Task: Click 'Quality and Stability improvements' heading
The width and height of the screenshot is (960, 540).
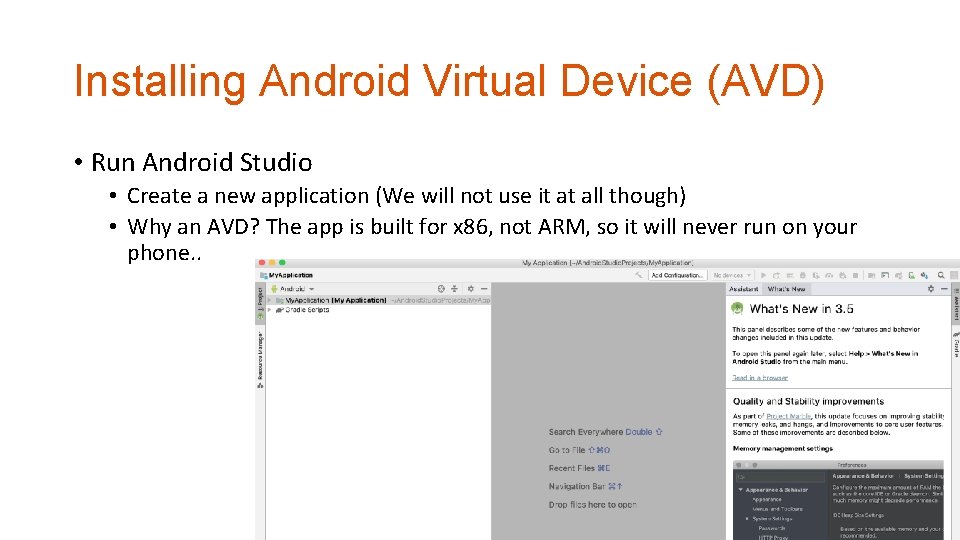Action: 808,402
